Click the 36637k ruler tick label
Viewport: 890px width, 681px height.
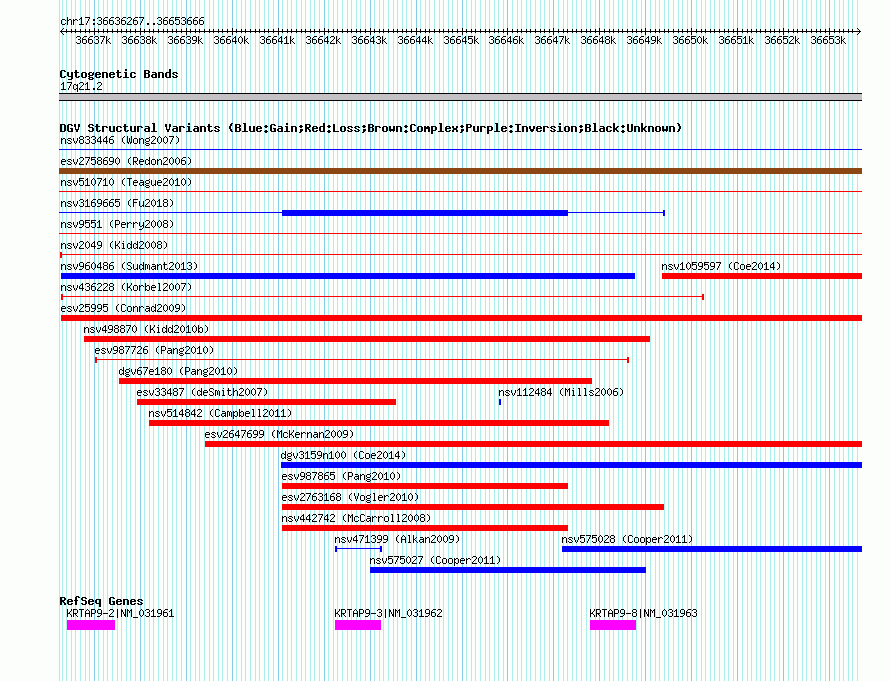coord(93,40)
